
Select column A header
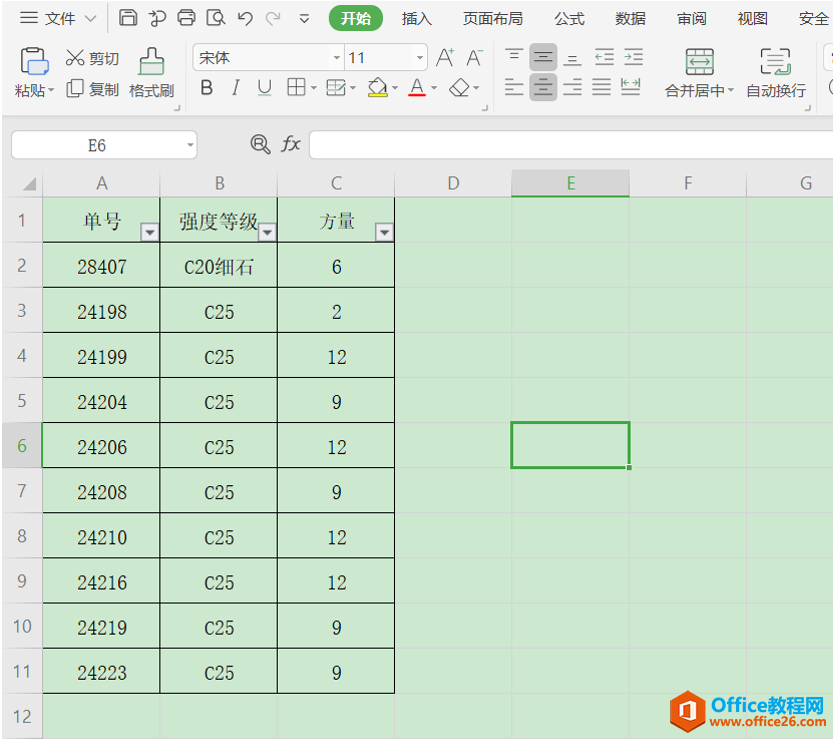(x=101, y=183)
